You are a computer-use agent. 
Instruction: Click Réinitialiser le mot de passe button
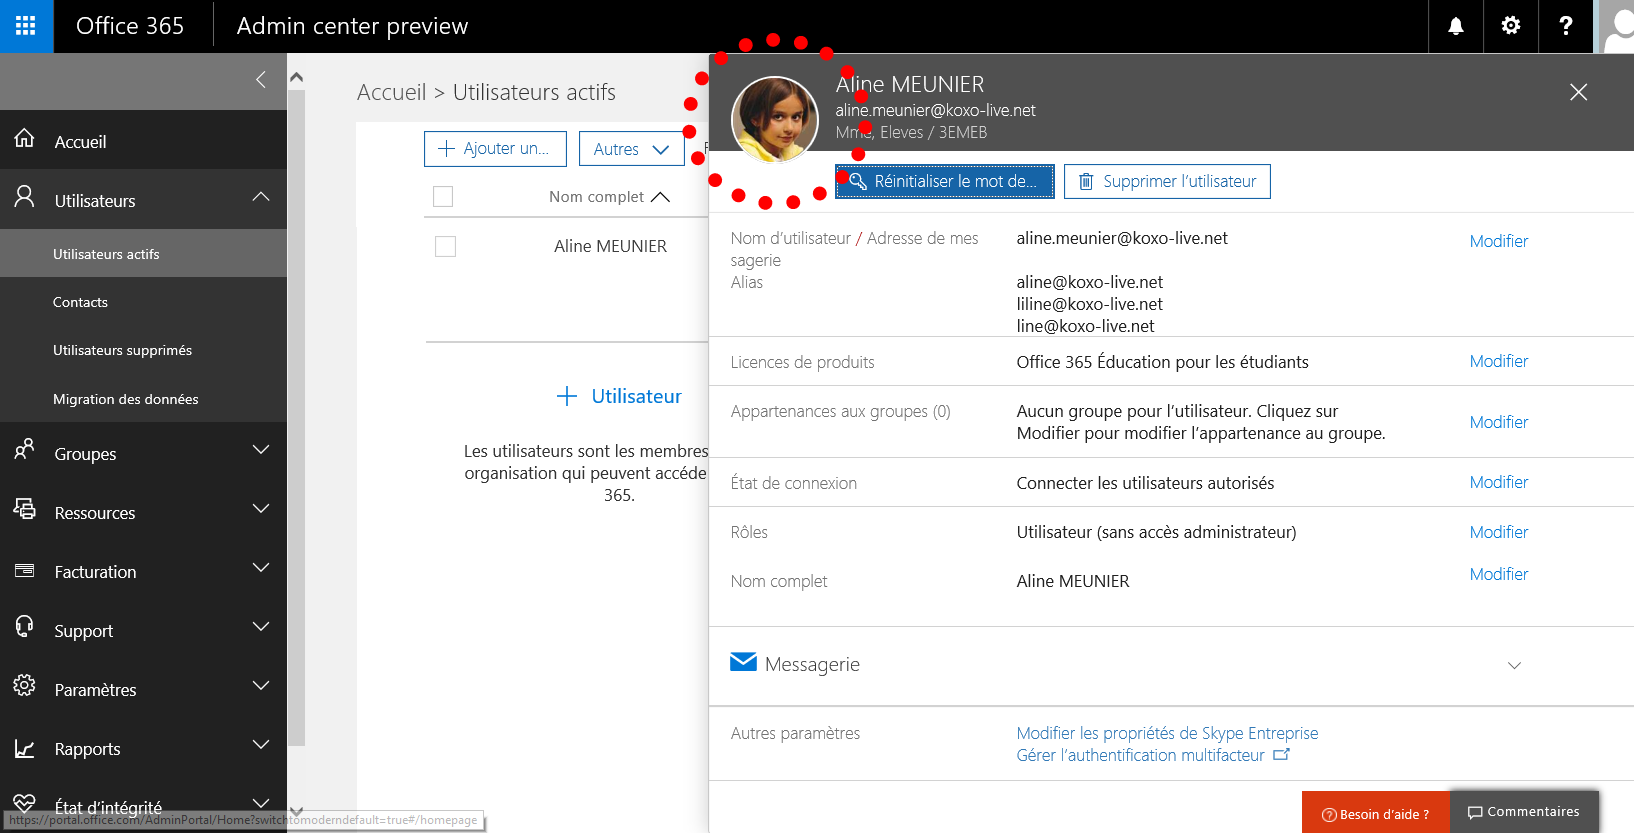945,181
